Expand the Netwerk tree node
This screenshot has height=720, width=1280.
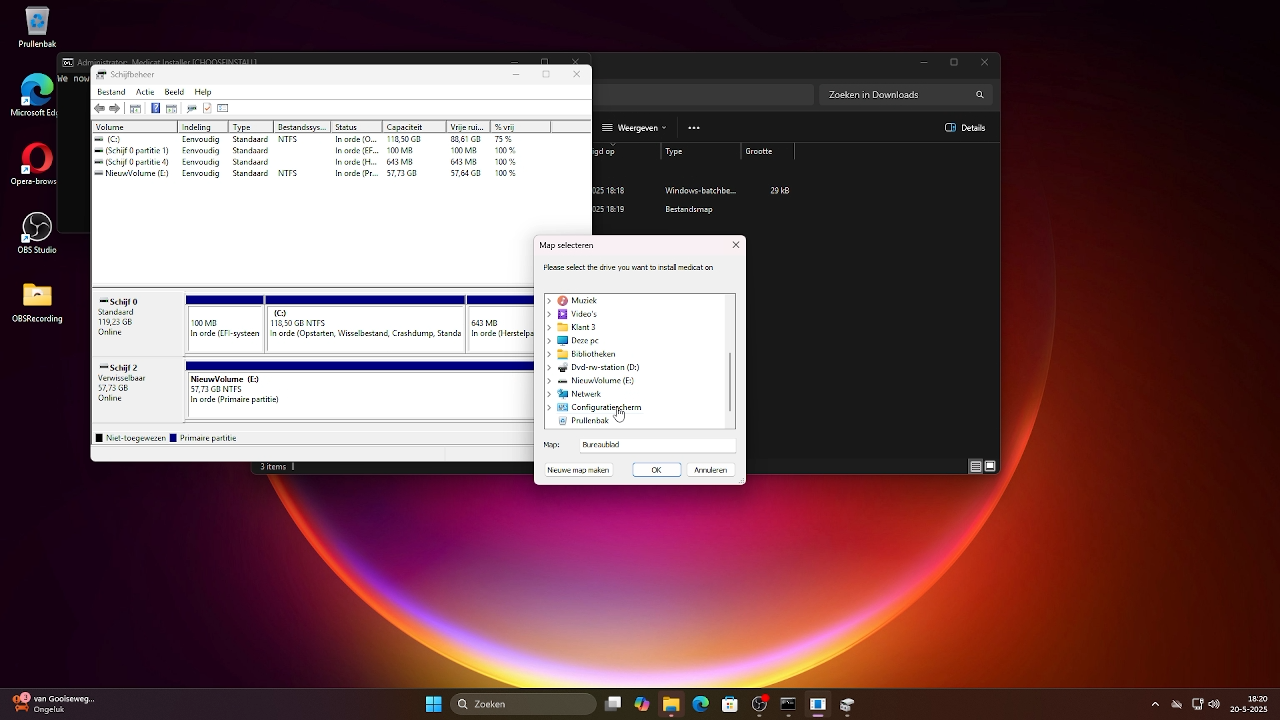(x=549, y=394)
